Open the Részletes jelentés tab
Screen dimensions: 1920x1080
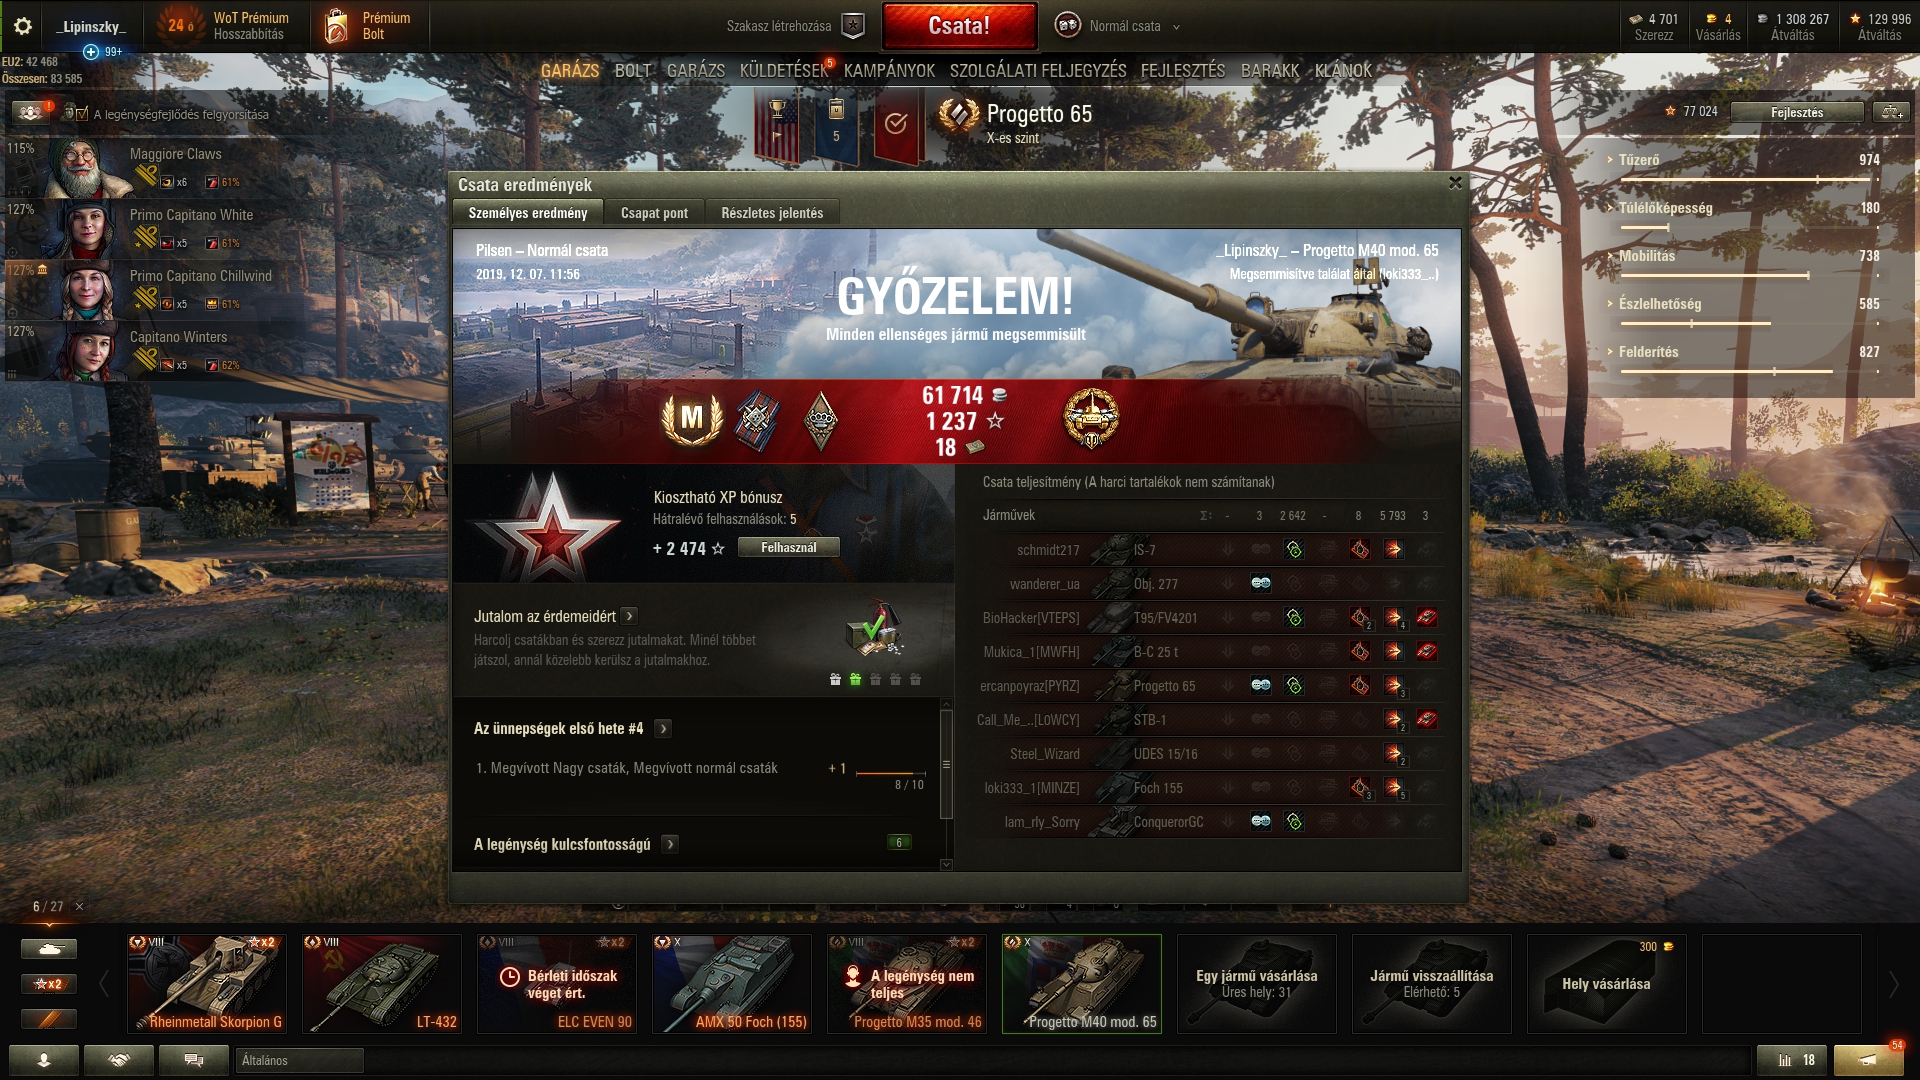click(772, 213)
